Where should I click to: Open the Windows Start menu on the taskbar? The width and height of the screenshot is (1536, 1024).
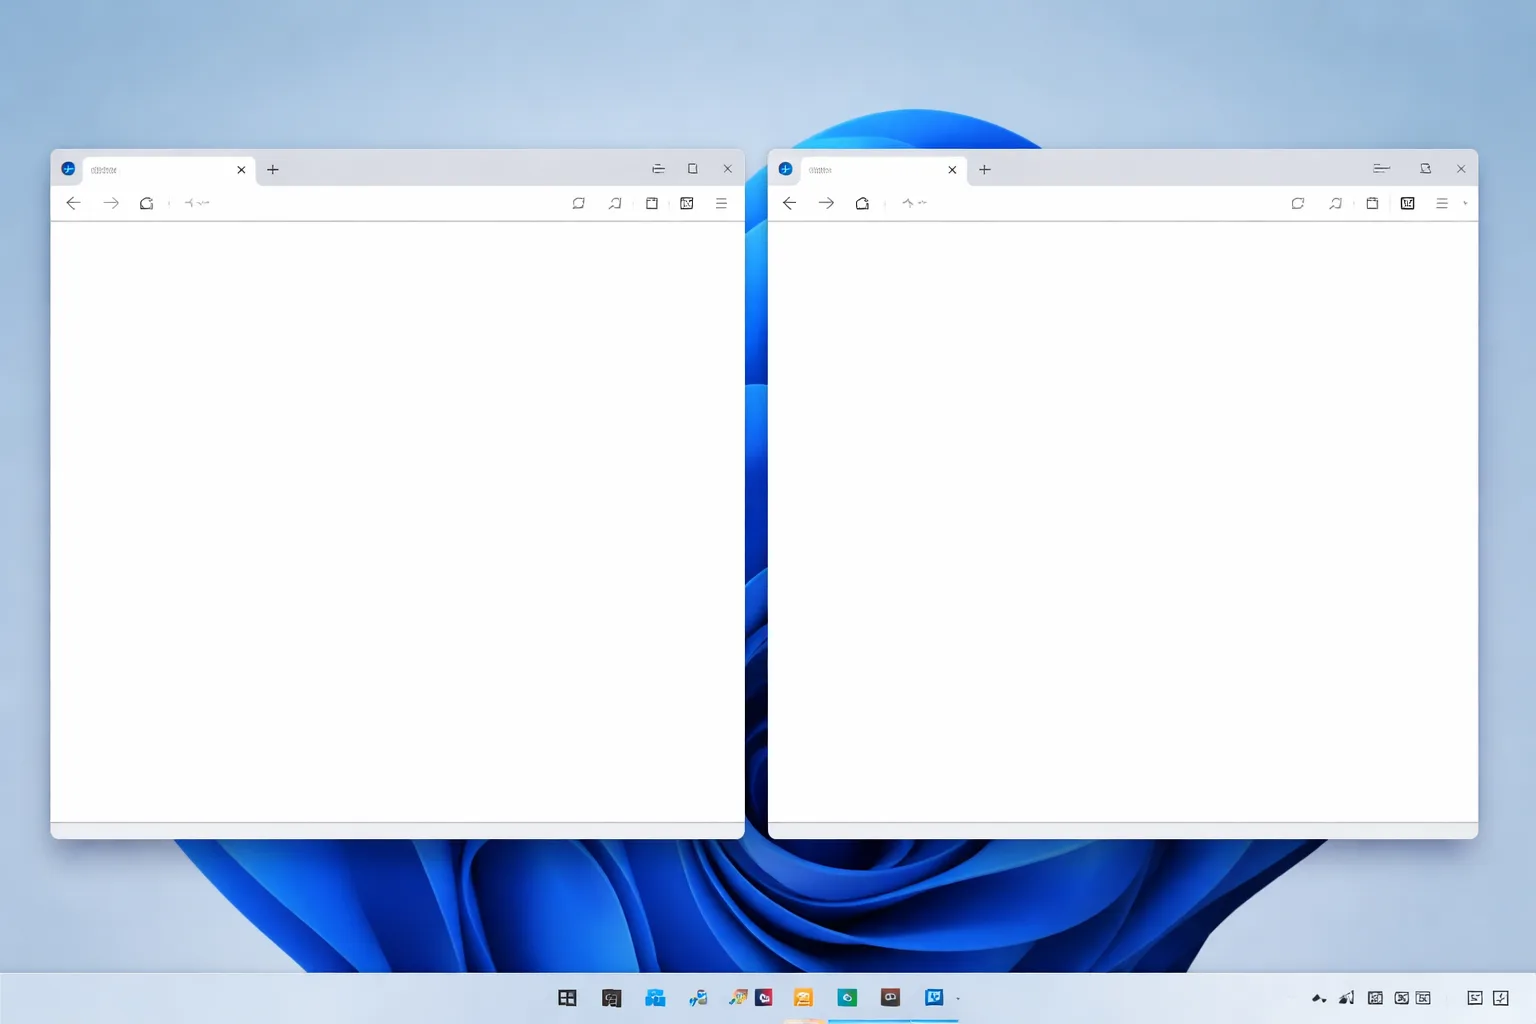[567, 998]
